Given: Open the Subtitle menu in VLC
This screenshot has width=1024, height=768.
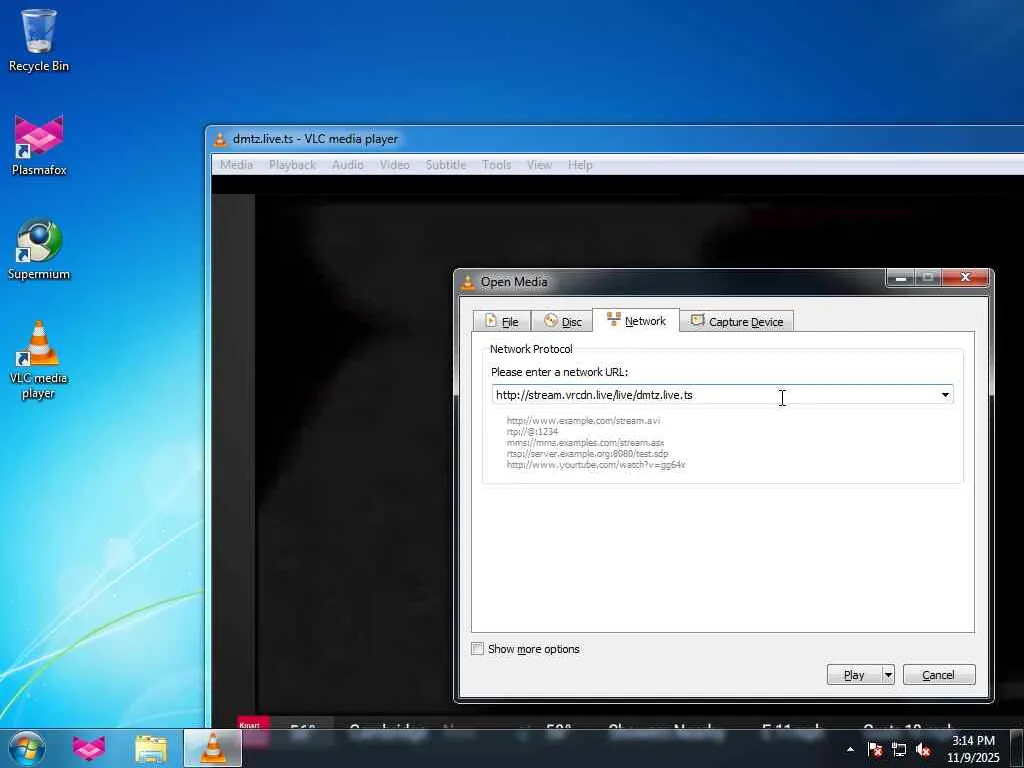Looking at the screenshot, I should pyautogui.click(x=446, y=165).
